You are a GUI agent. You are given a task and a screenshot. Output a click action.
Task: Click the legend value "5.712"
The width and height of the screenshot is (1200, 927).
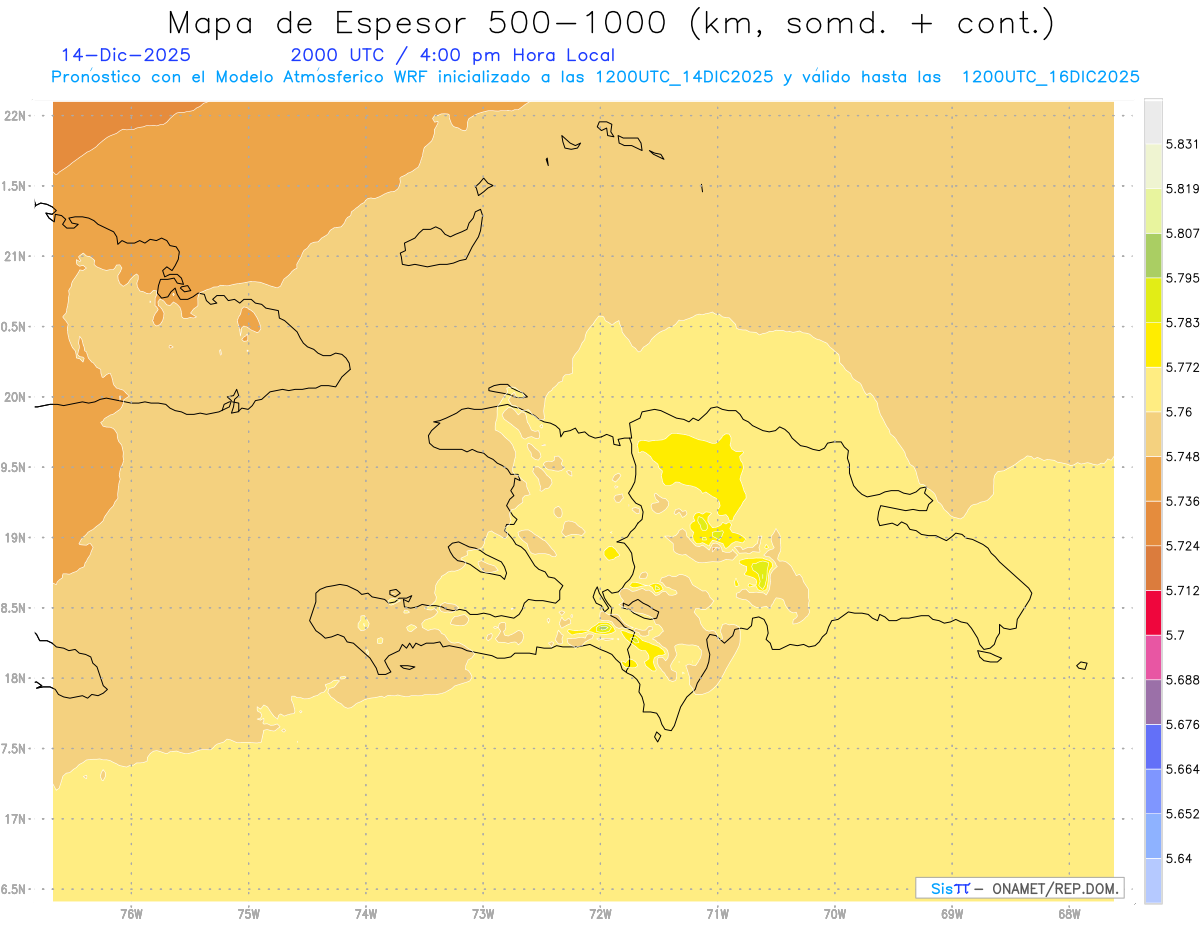(1183, 590)
